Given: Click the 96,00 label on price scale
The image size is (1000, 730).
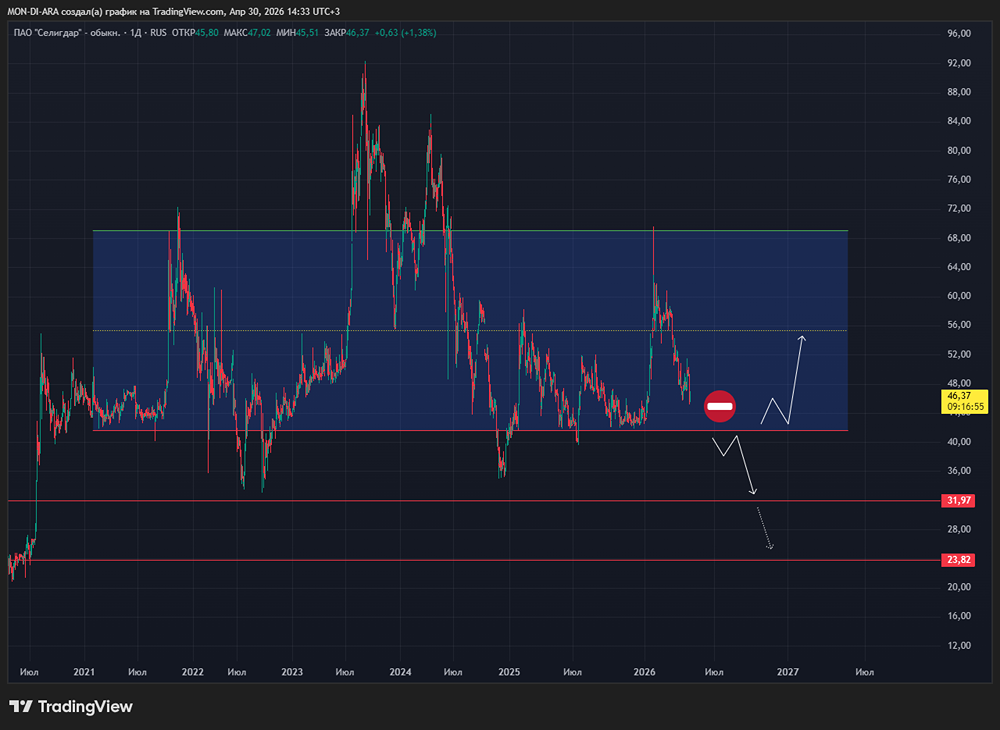Looking at the screenshot, I should (959, 34).
